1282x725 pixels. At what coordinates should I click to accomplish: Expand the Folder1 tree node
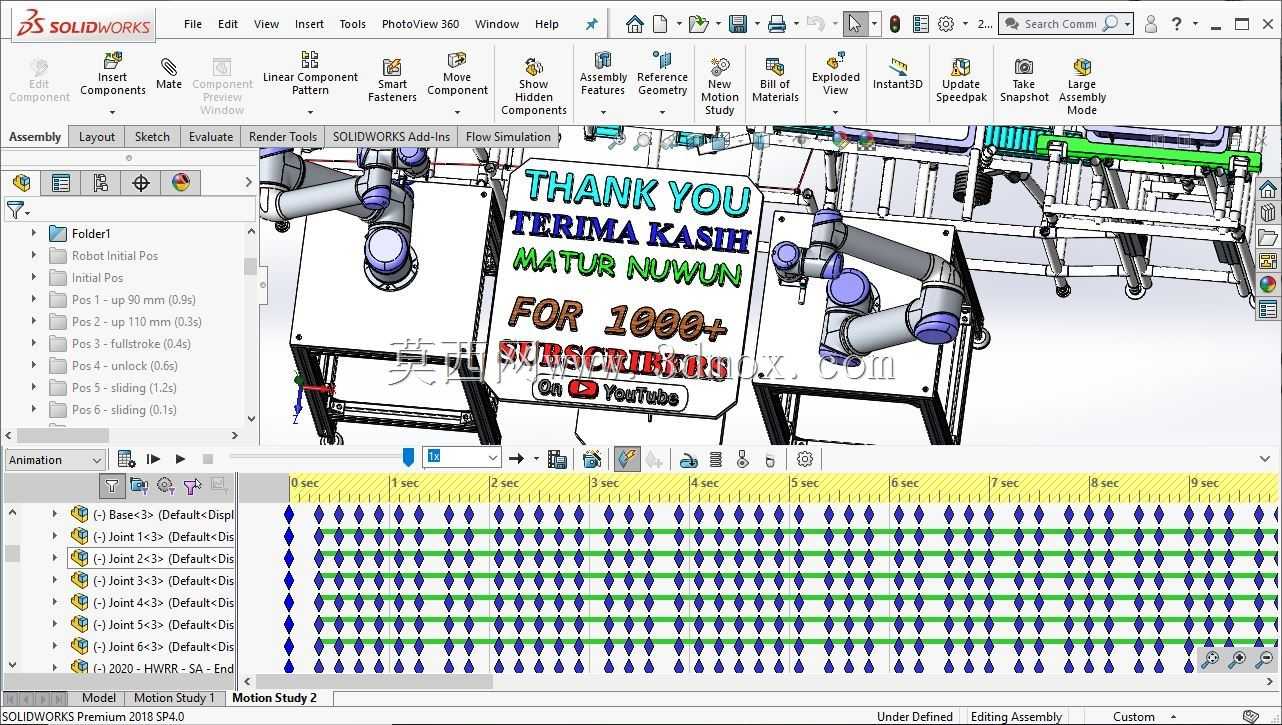(34, 233)
